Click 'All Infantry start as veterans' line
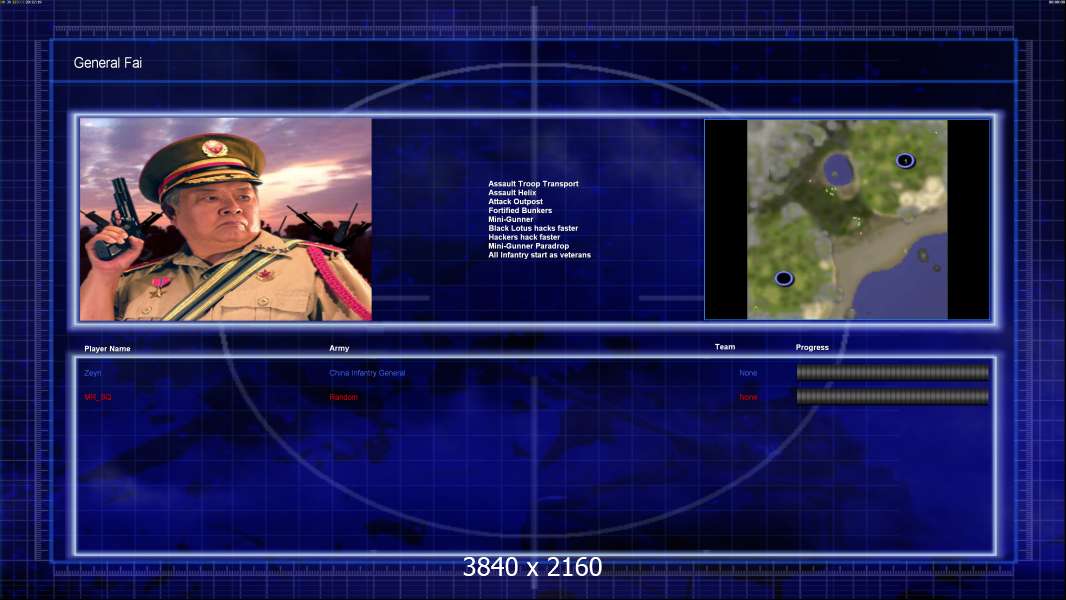This screenshot has width=1066, height=600. pos(539,255)
